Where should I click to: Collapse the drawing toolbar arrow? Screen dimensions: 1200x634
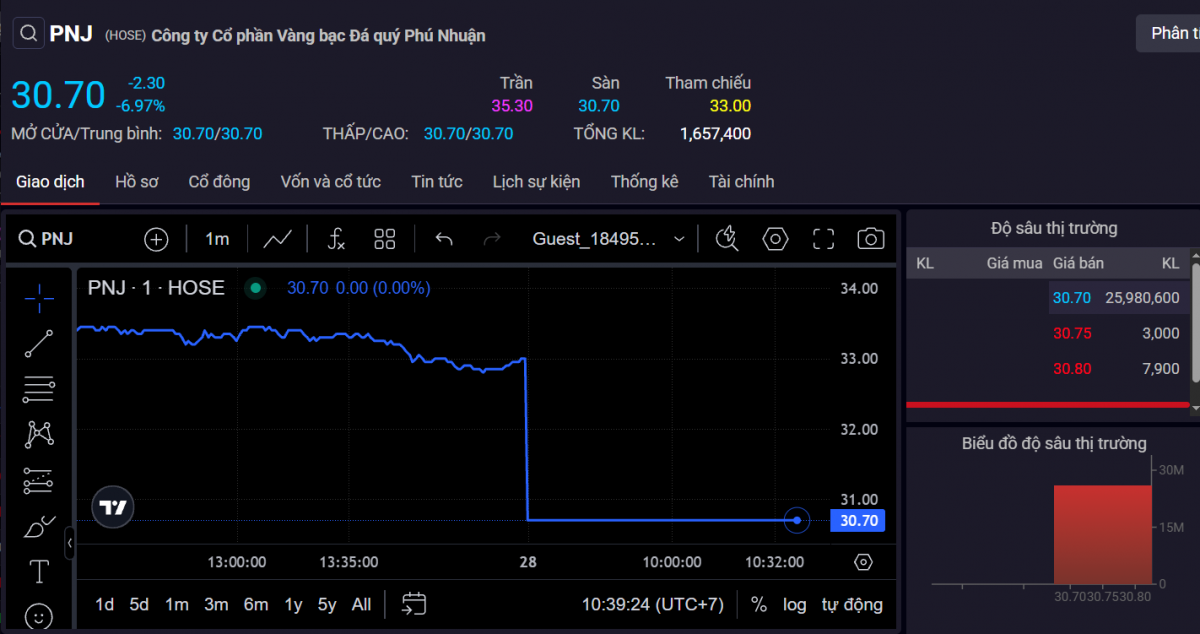click(x=70, y=543)
